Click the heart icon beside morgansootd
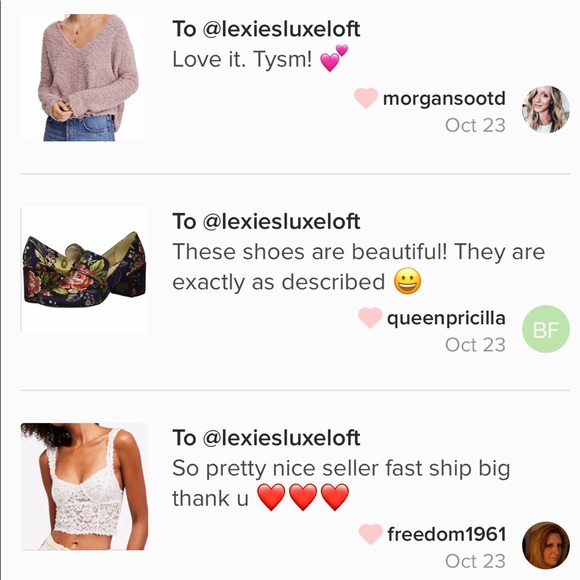This screenshot has height=580, width=580. (365, 98)
